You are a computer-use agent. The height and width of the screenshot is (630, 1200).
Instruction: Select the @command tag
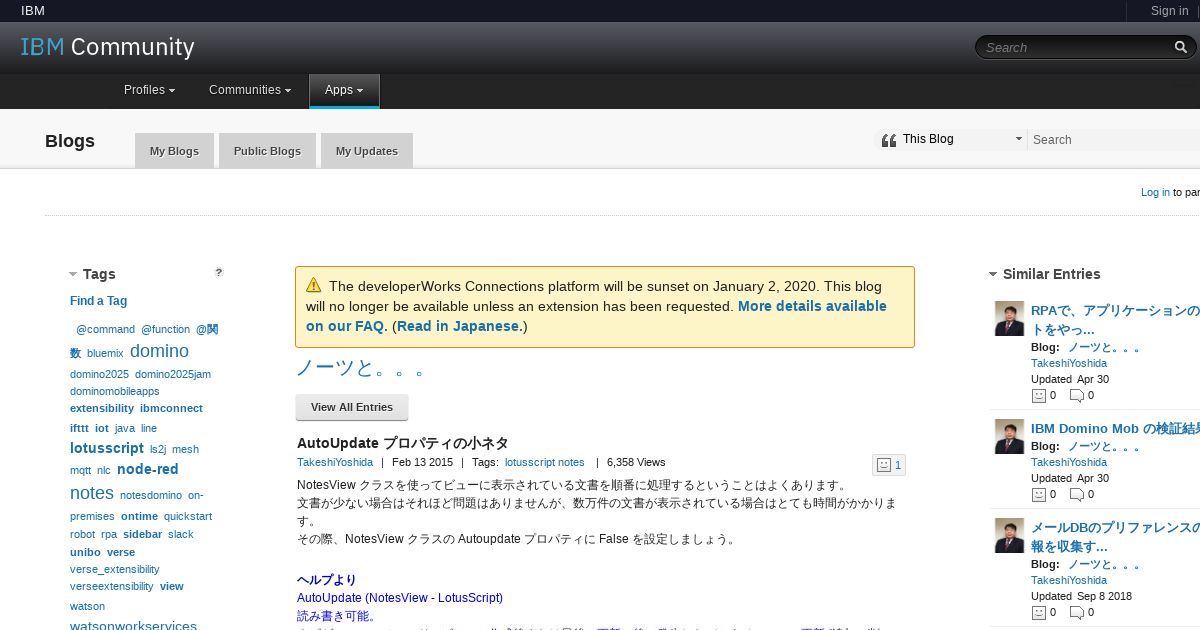[105, 329]
